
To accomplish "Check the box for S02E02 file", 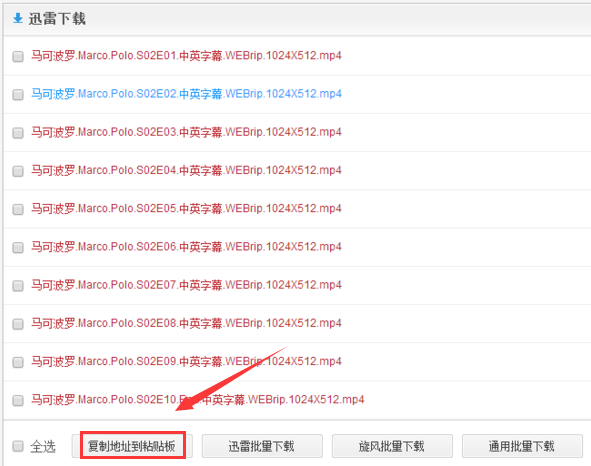I will pyautogui.click(x=18, y=95).
